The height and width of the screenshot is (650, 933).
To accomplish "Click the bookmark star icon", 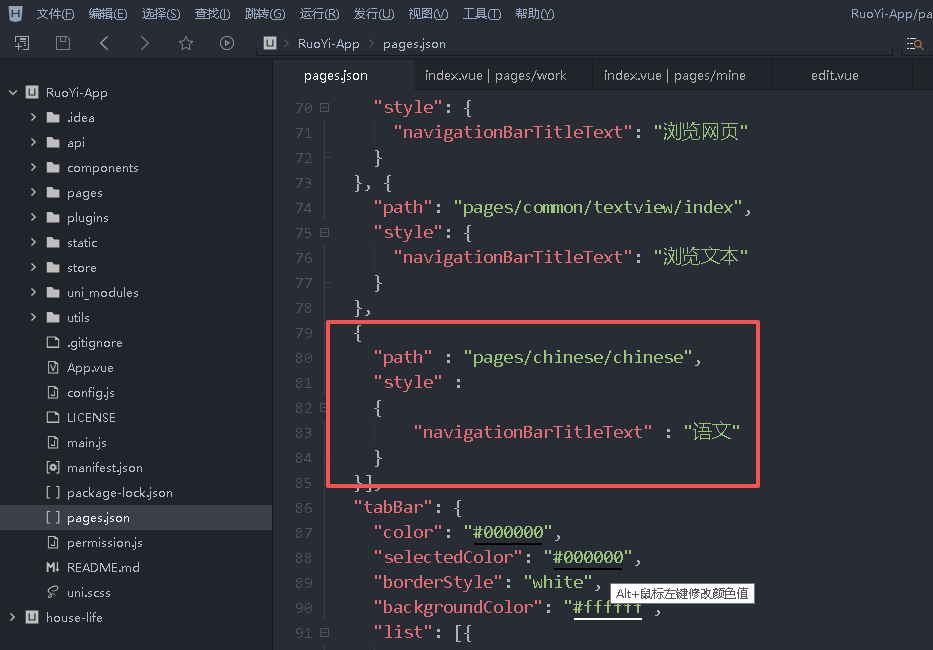I will pyautogui.click(x=186, y=43).
